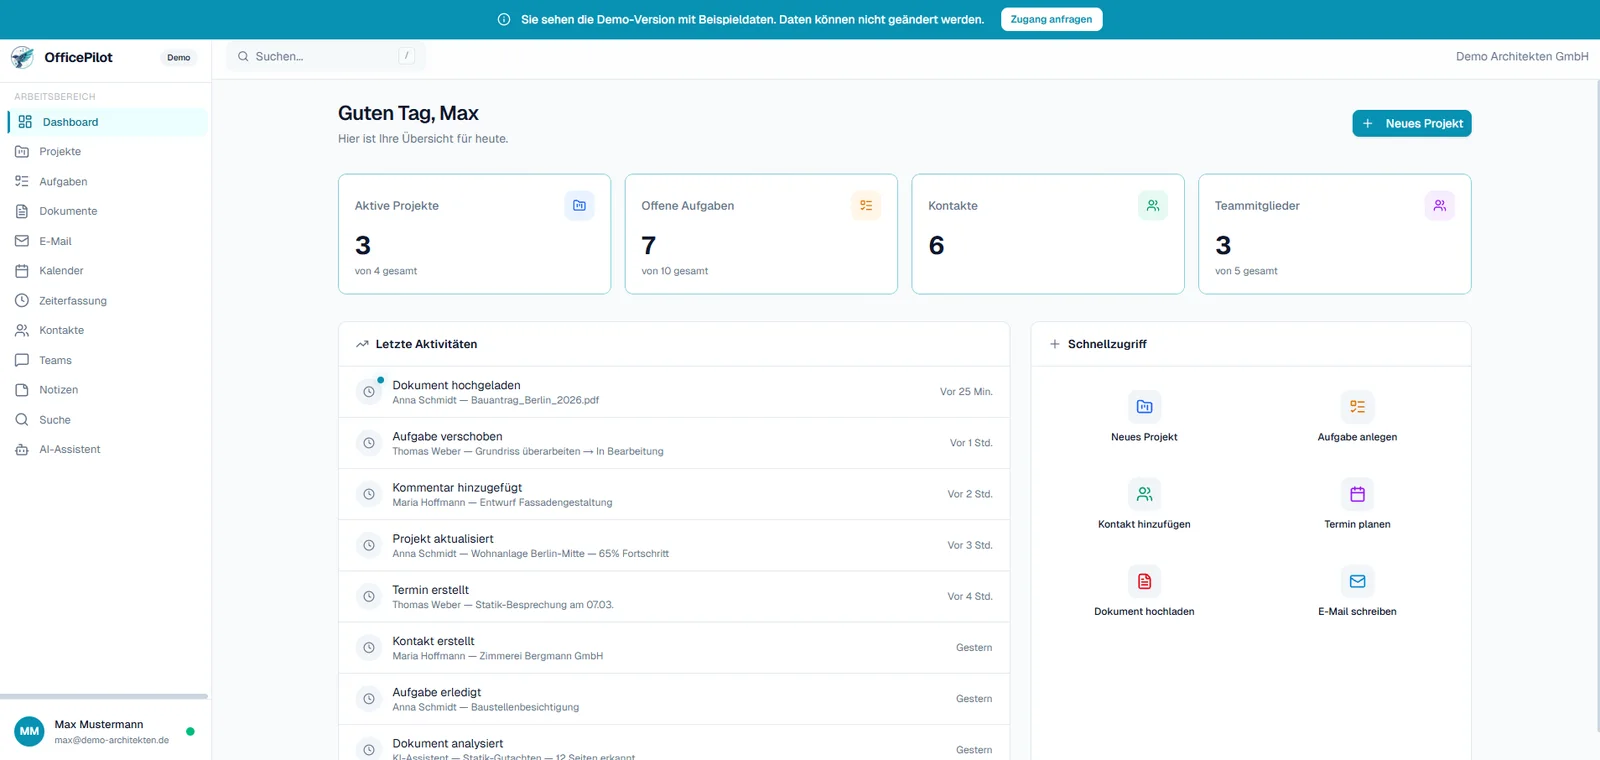Click the Zugang anfragen button
This screenshot has width=1600, height=760.
1051,19
